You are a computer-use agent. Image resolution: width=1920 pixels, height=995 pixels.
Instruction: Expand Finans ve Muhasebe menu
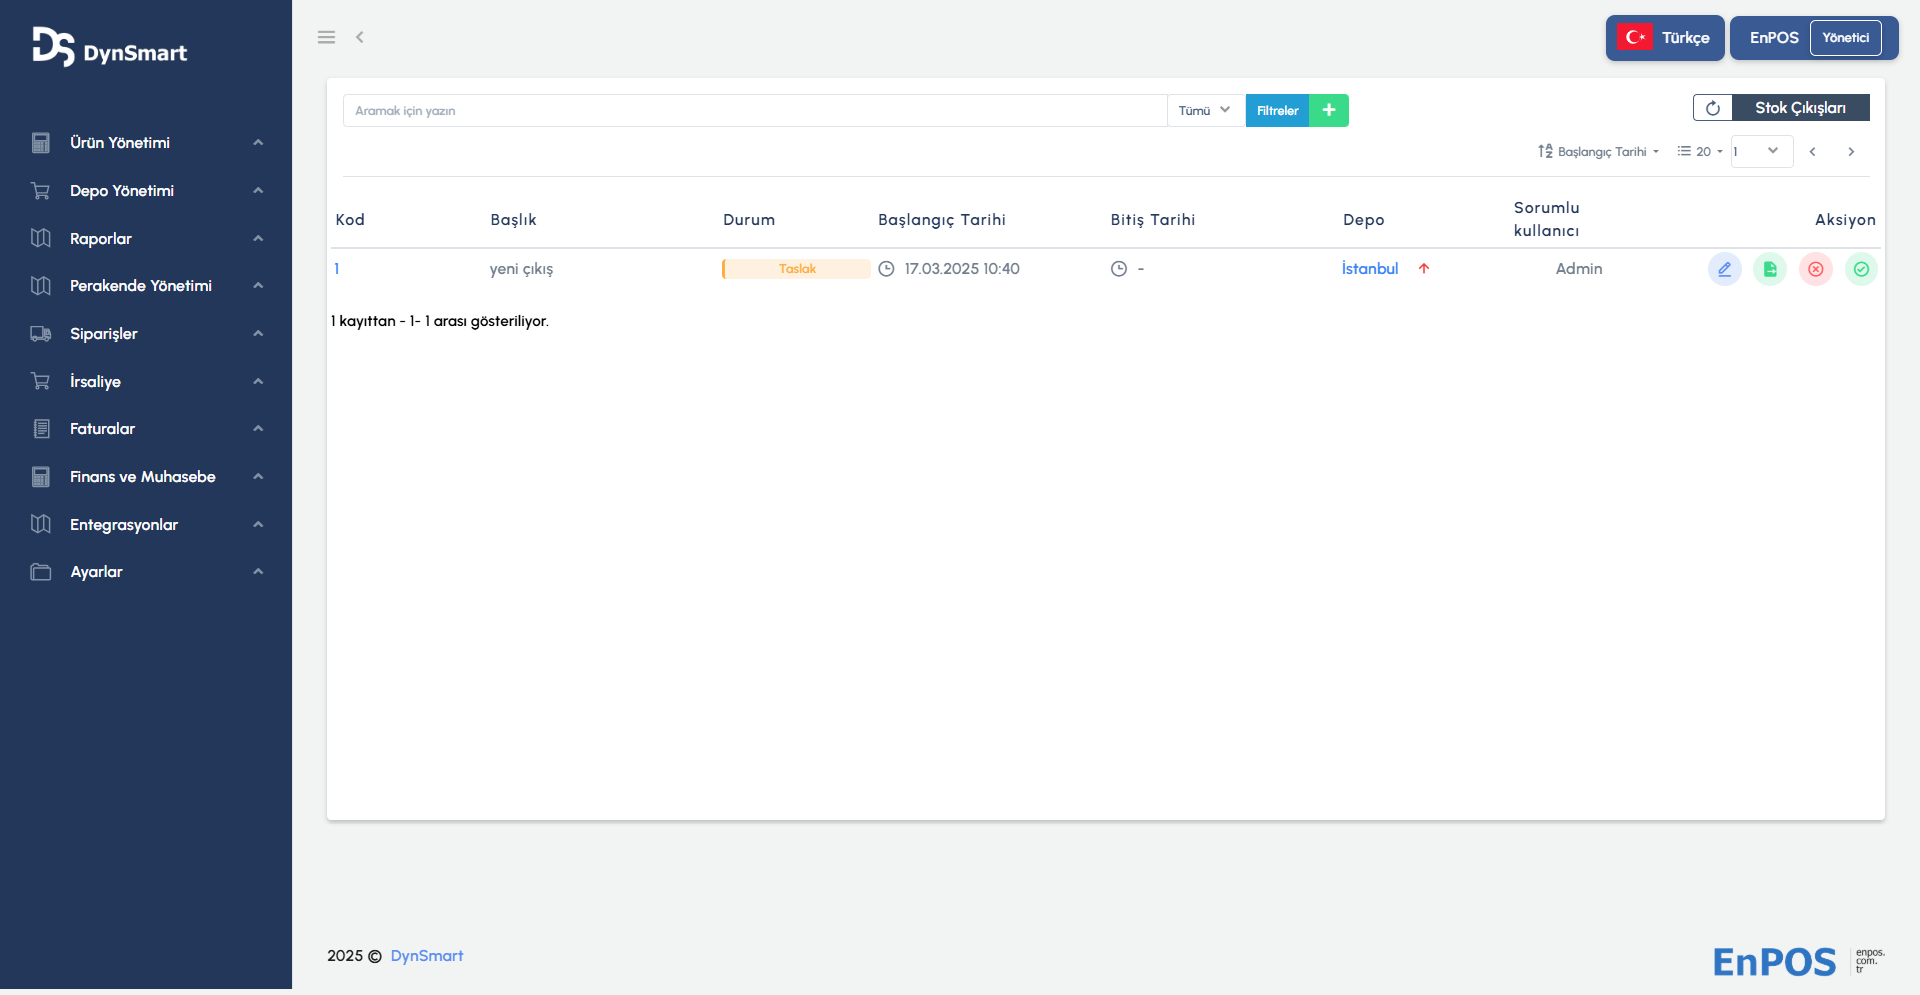146,477
